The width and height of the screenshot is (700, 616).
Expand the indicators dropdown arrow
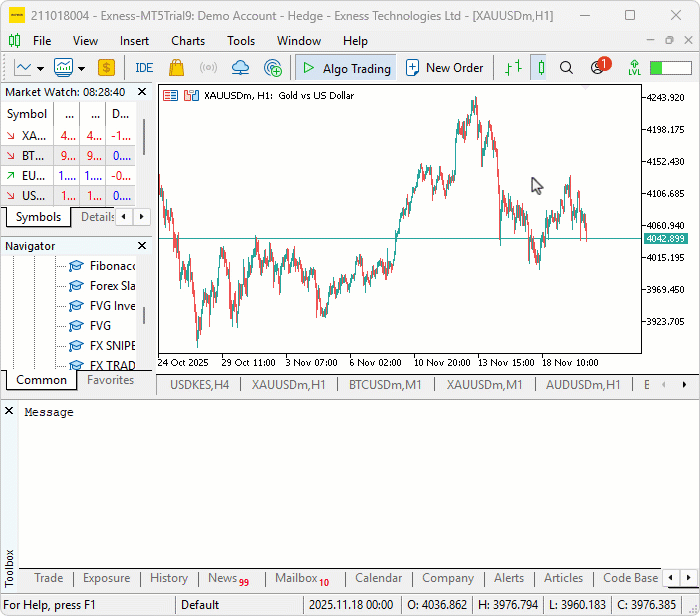pos(81,69)
